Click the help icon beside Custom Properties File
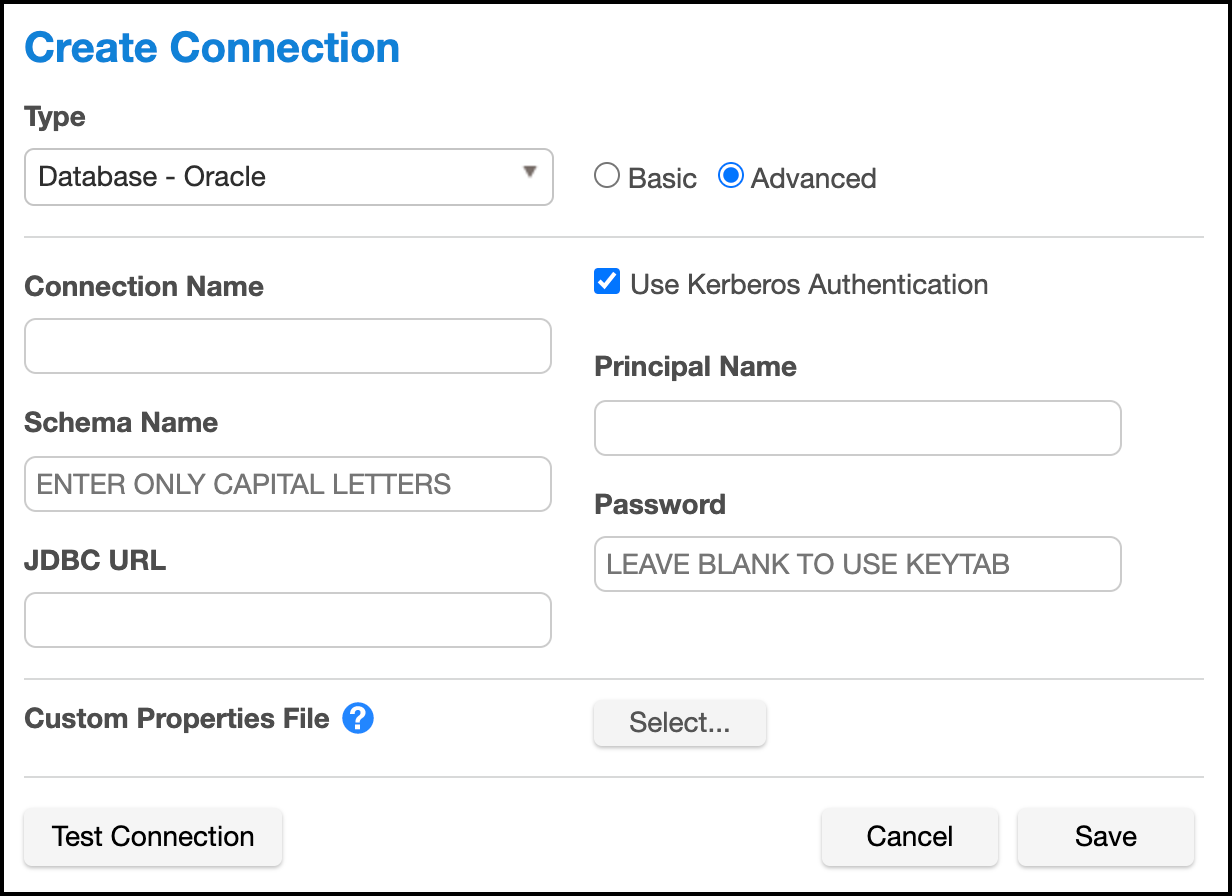 point(358,718)
